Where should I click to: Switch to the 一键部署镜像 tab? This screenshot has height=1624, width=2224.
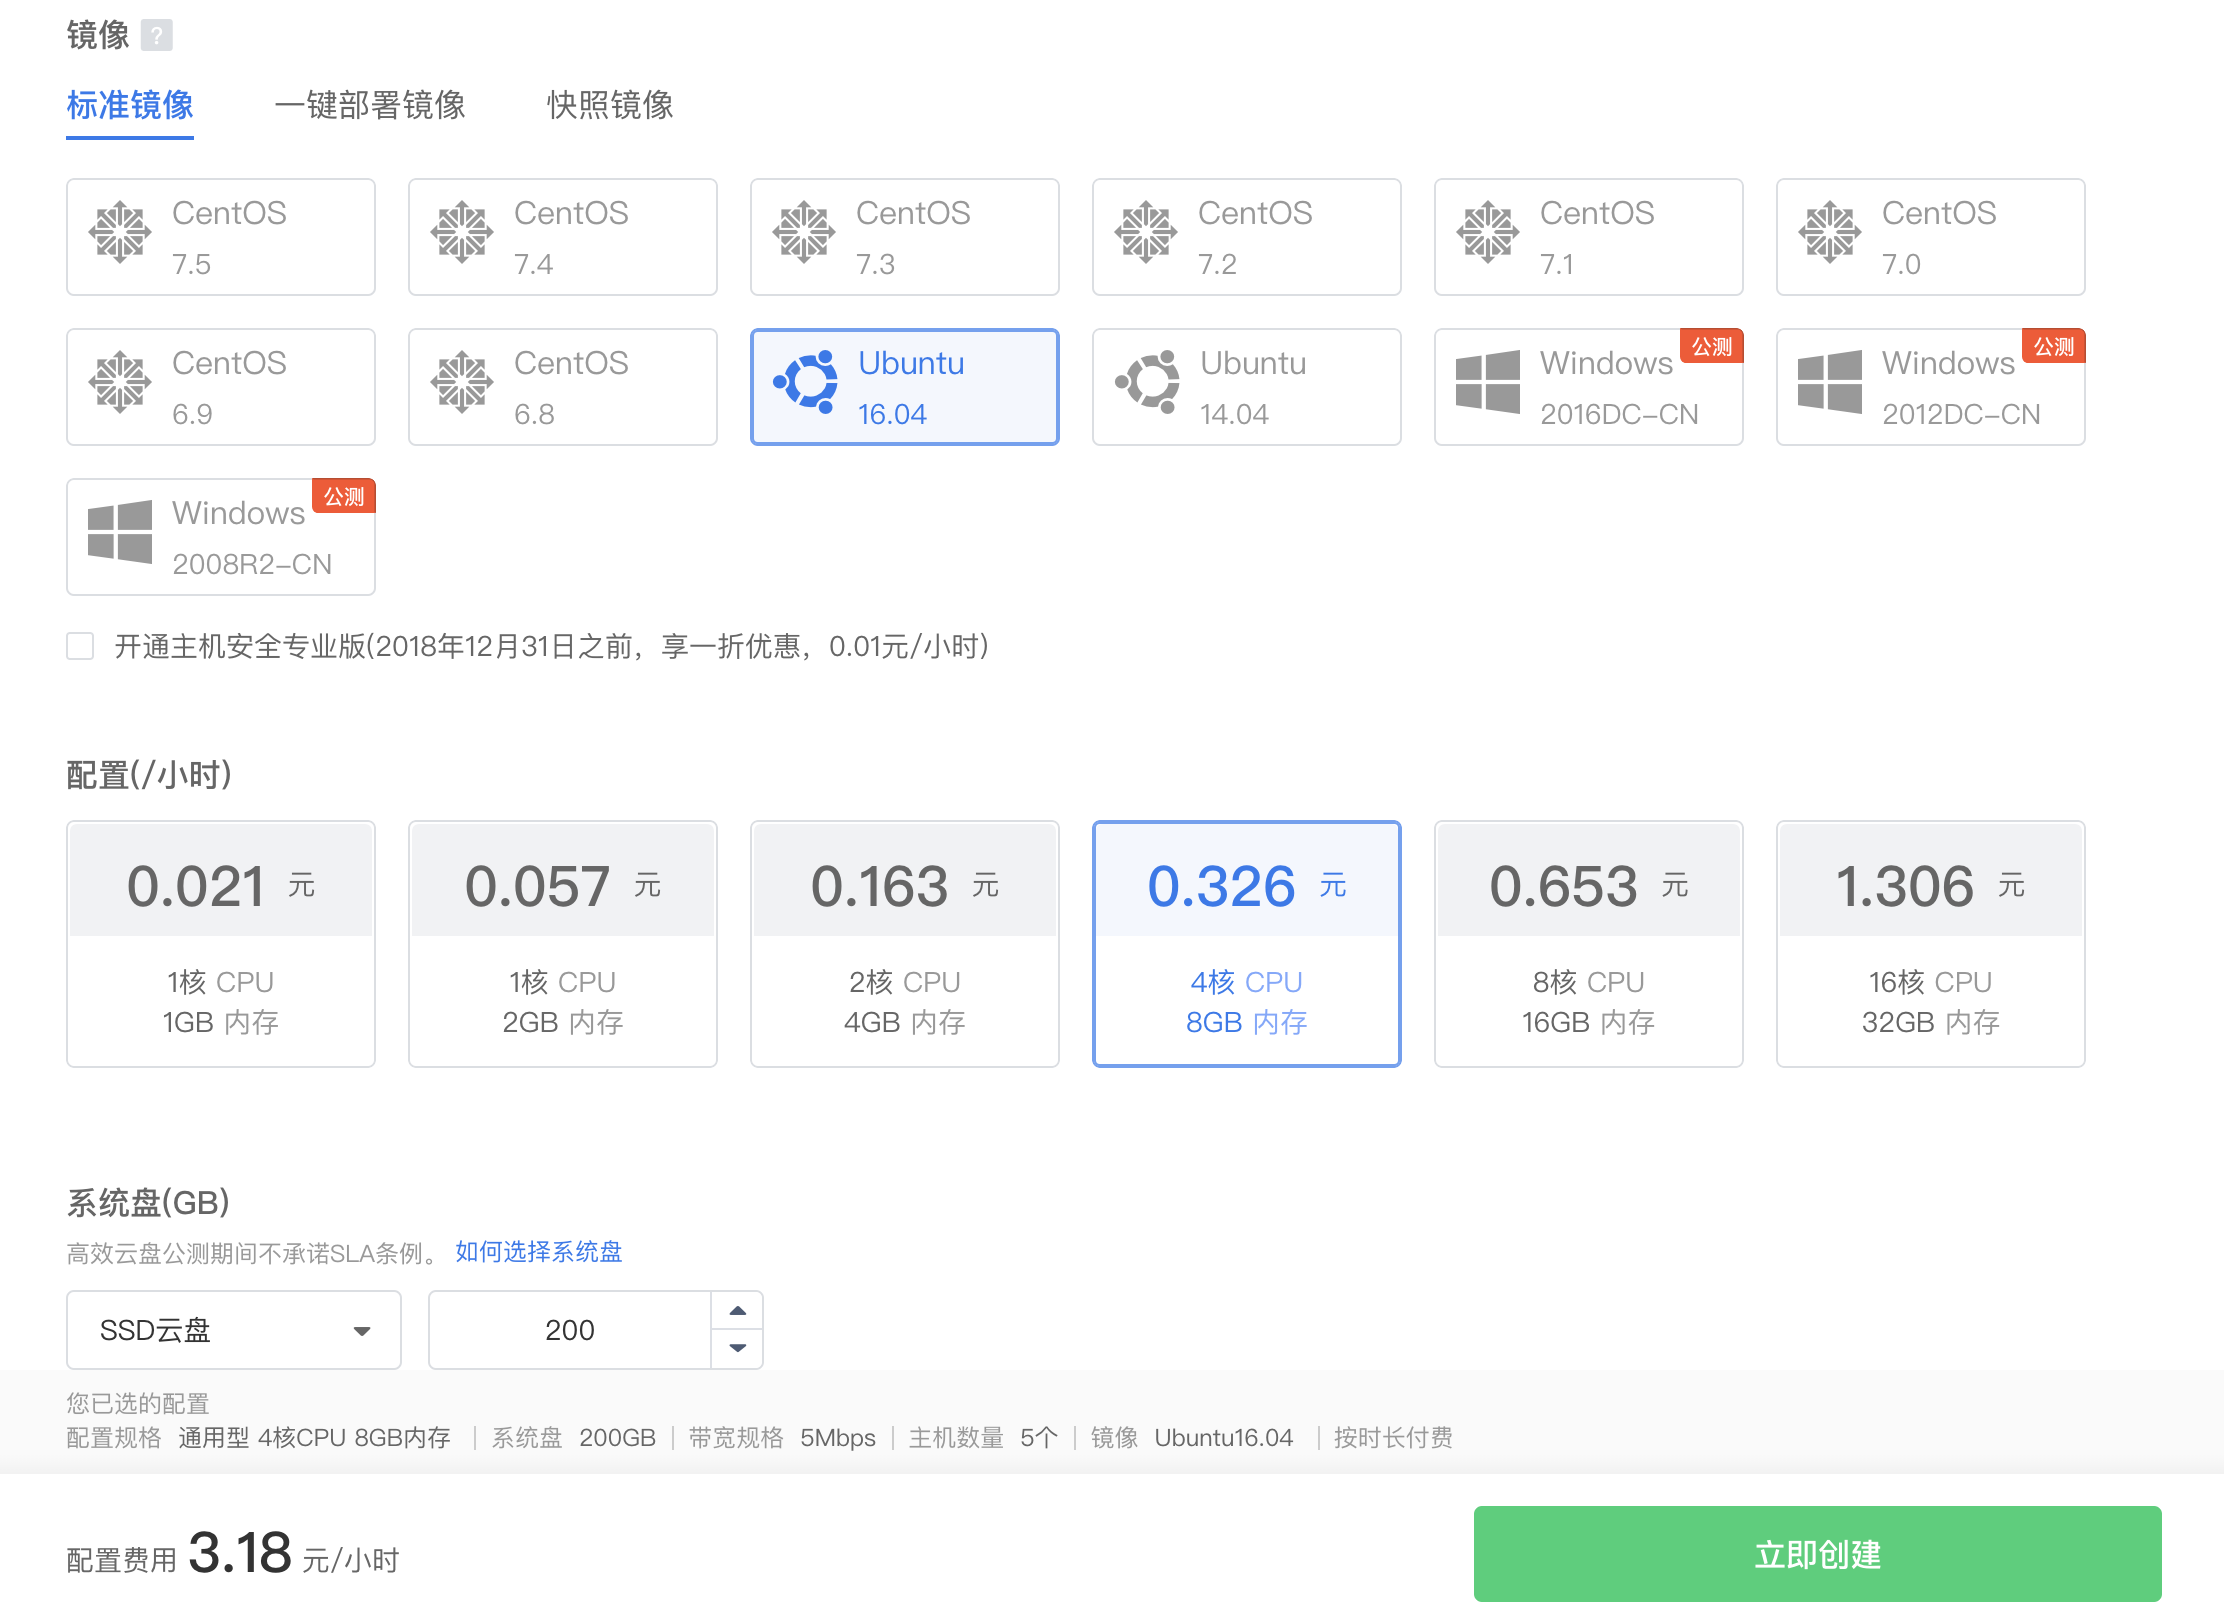click(x=370, y=105)
